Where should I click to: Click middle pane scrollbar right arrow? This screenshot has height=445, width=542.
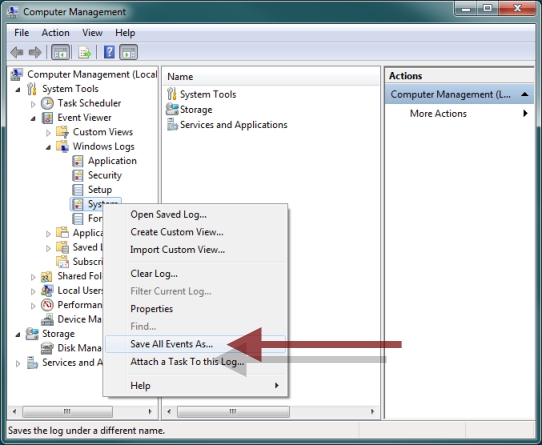[x=372, y=411]
